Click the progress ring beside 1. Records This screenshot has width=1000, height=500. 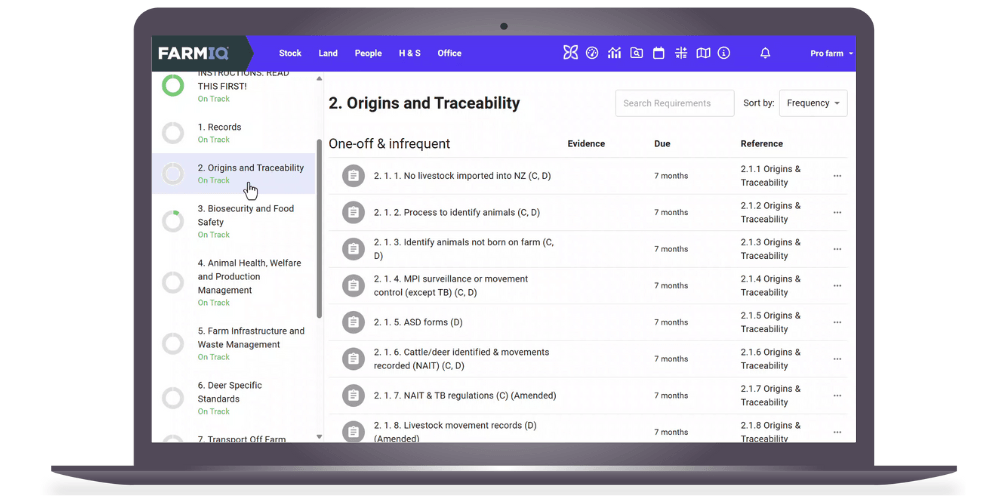[173, 133]
